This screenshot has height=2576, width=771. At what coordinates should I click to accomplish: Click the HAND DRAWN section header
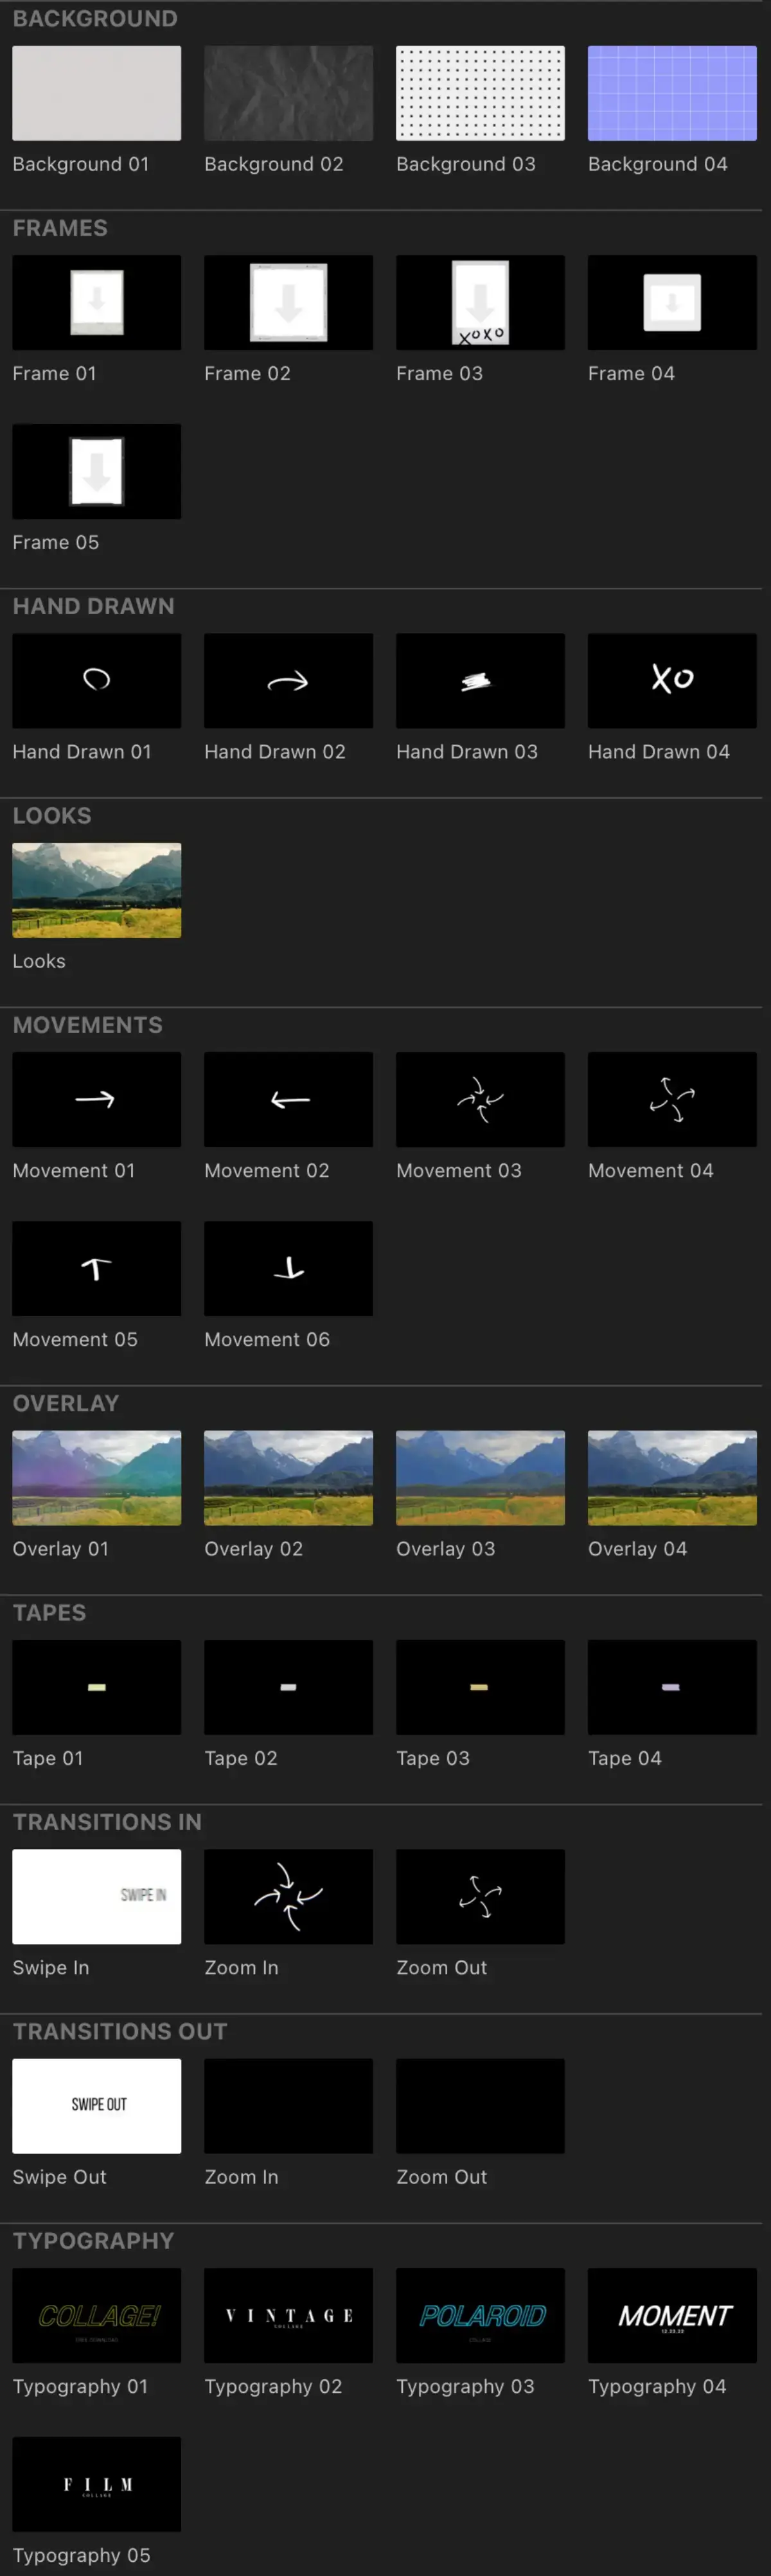pyautogui.click(x=93, y=606)
